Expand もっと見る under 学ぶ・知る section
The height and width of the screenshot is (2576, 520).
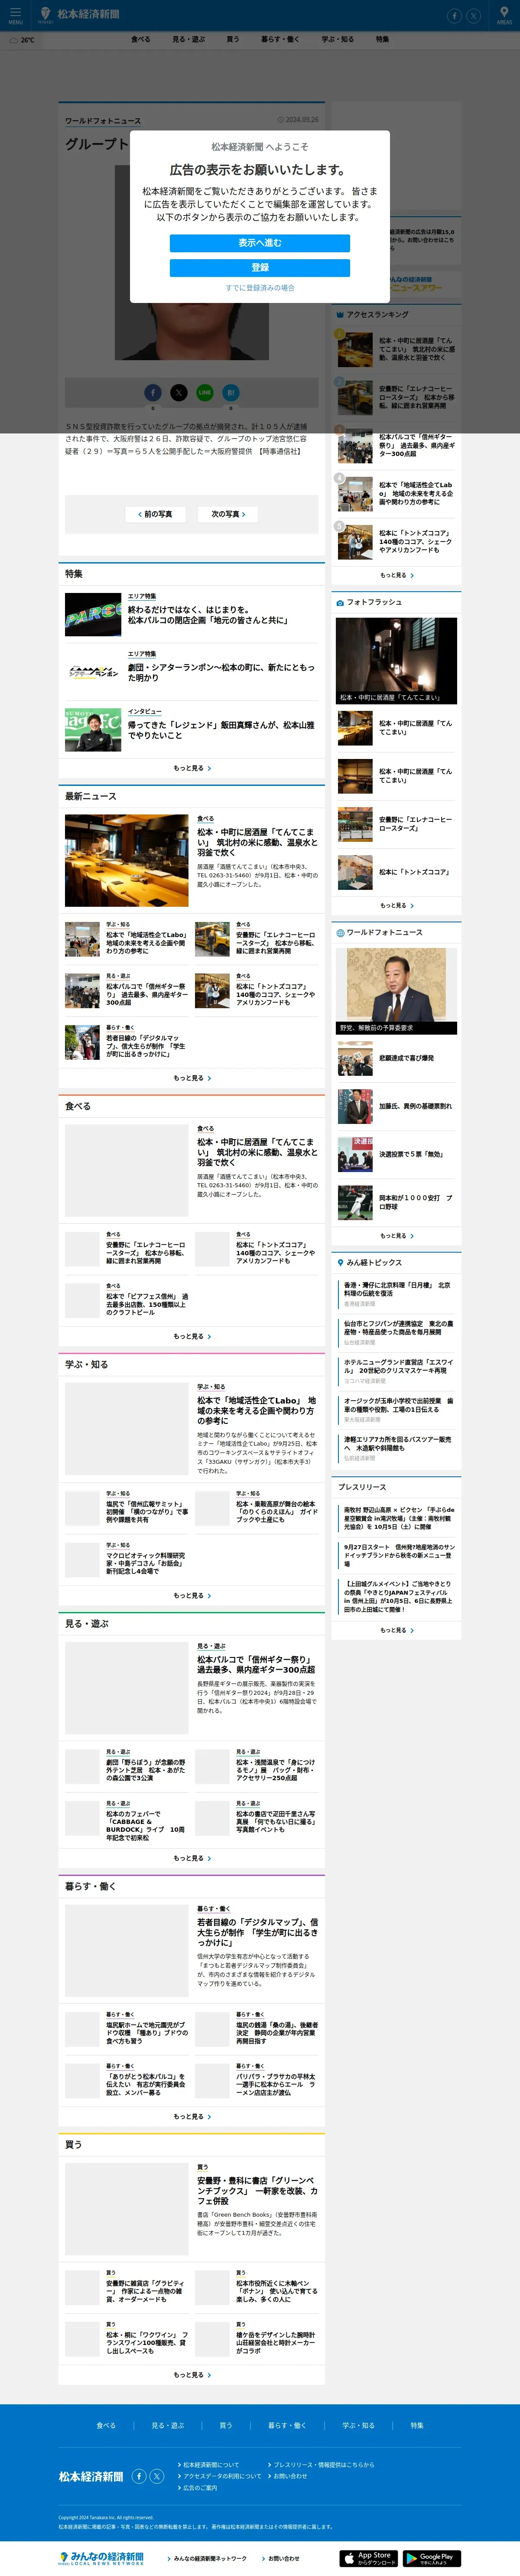(192, 1596)
